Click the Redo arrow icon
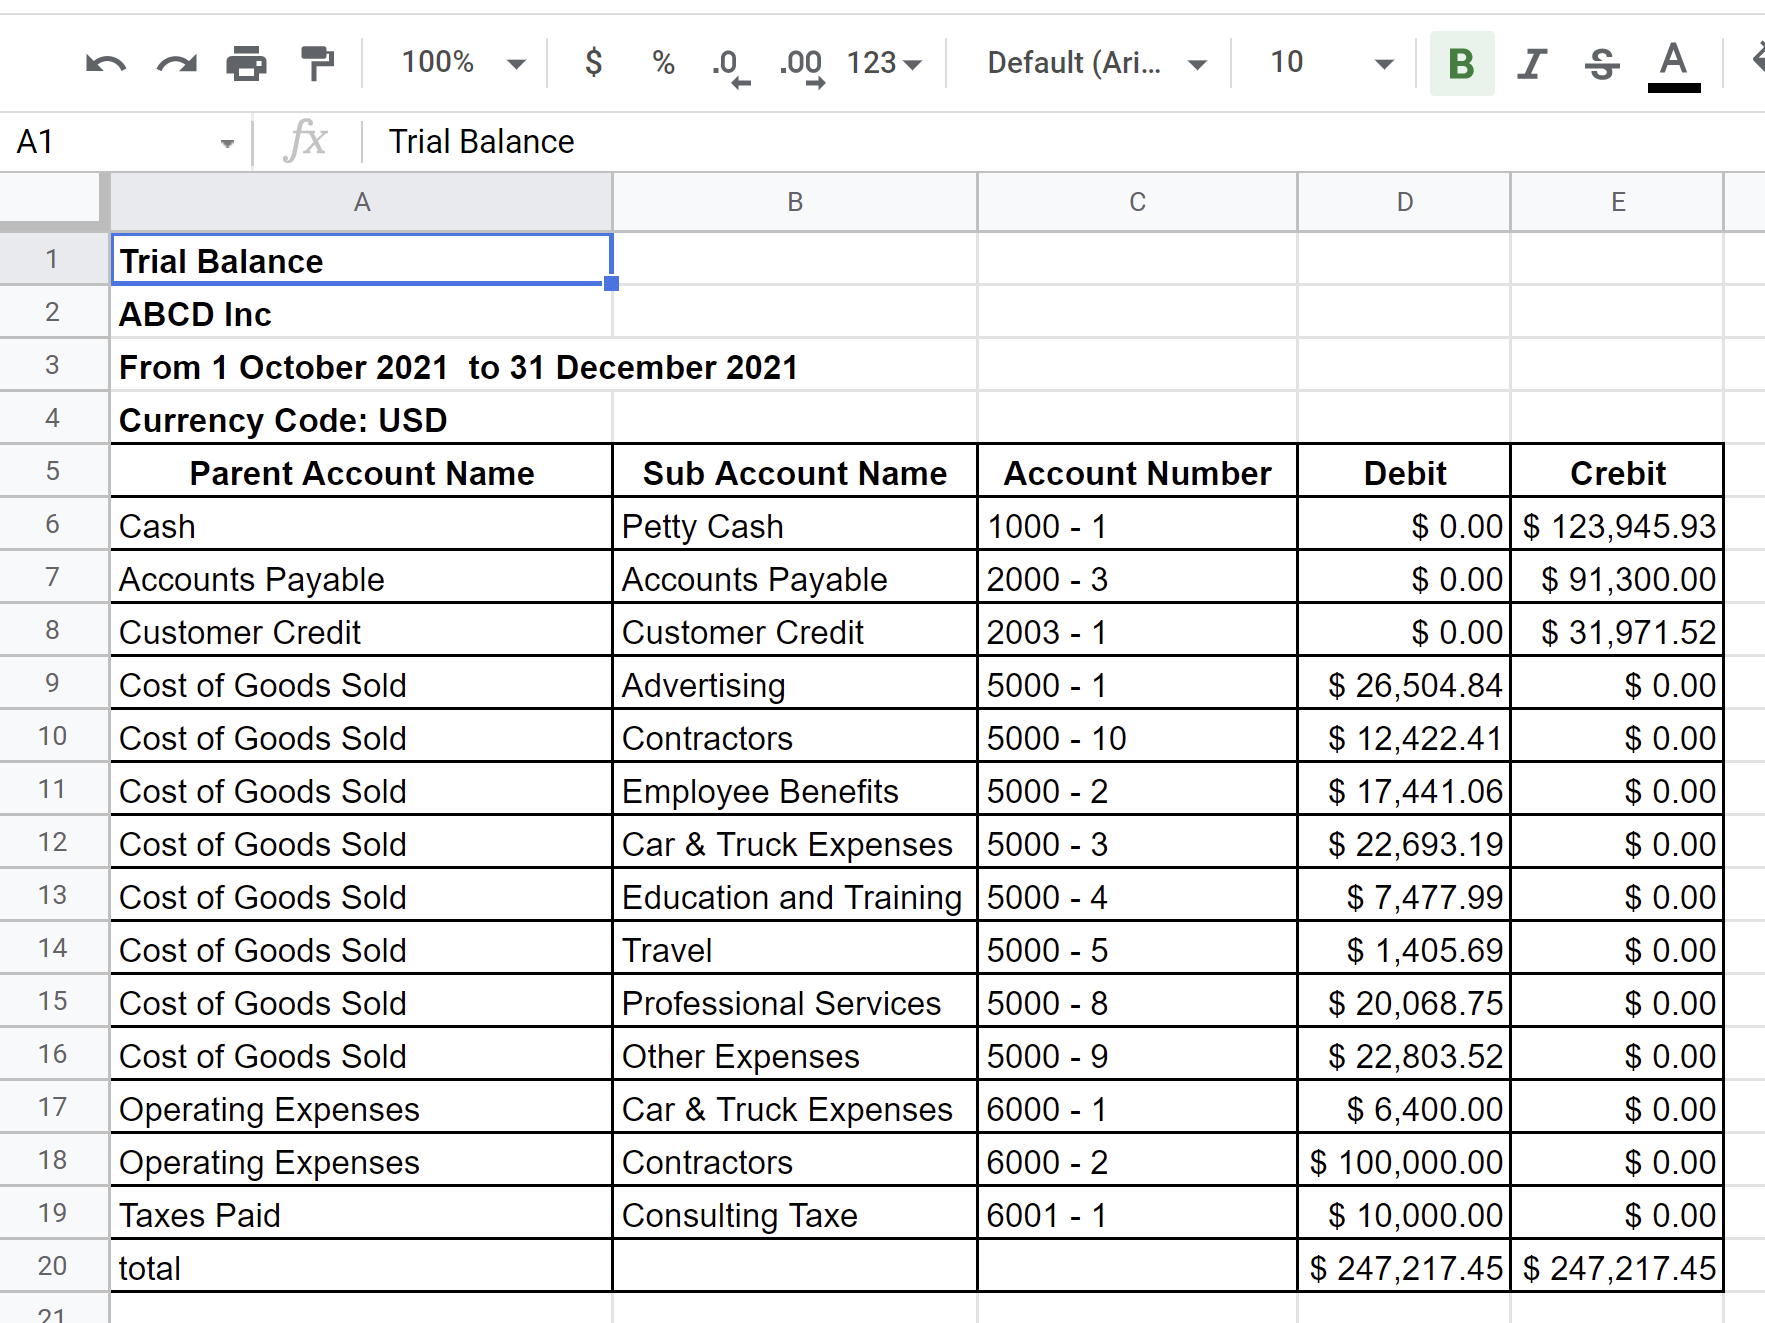The width and height of the screenshot is (1765, 1323). (177, 64)
